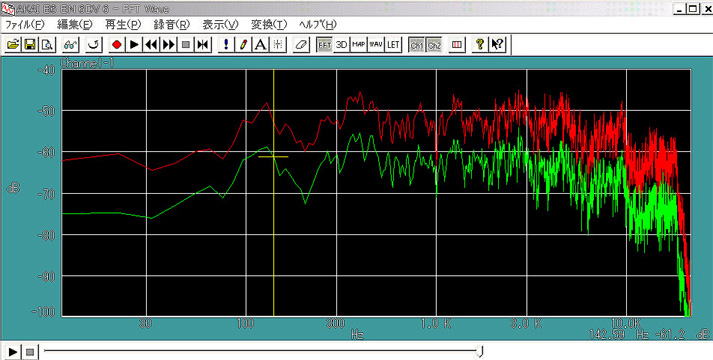
Task: Switch to the FFT view mode
Action: click(x=324, y=45)
